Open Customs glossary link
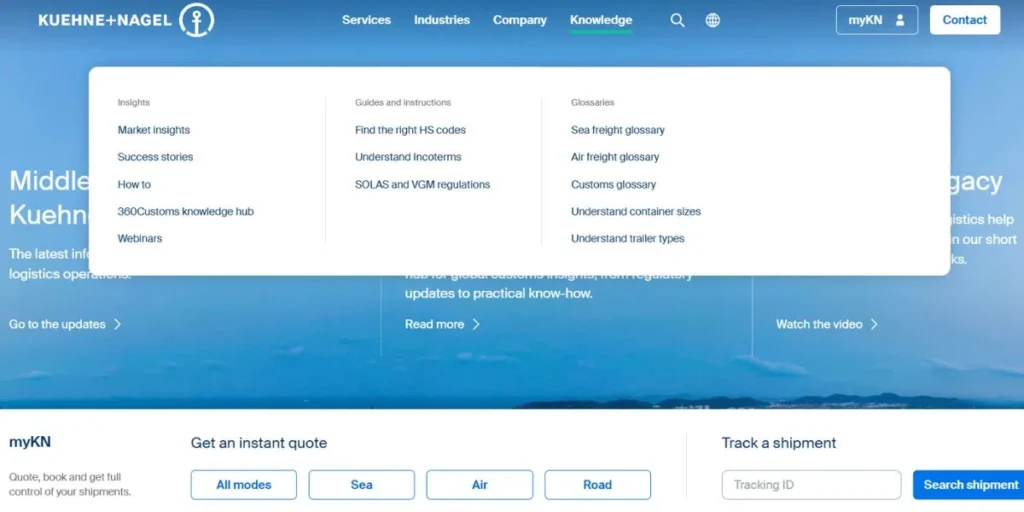The height and width of the screenshot is (512, 1024). click(613, 184)
